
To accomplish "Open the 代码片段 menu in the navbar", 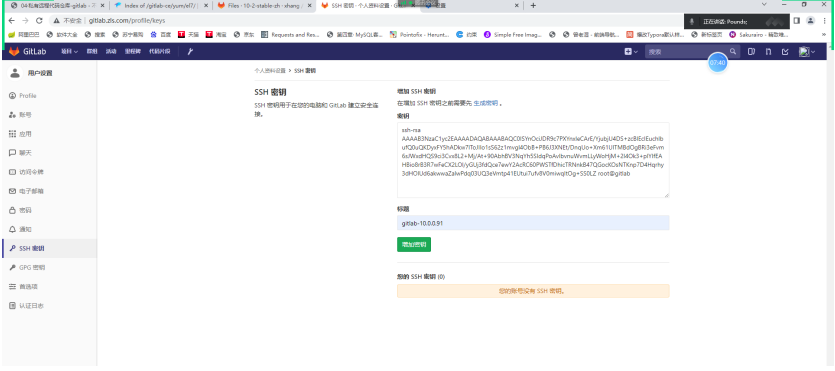I will (159, 52).
